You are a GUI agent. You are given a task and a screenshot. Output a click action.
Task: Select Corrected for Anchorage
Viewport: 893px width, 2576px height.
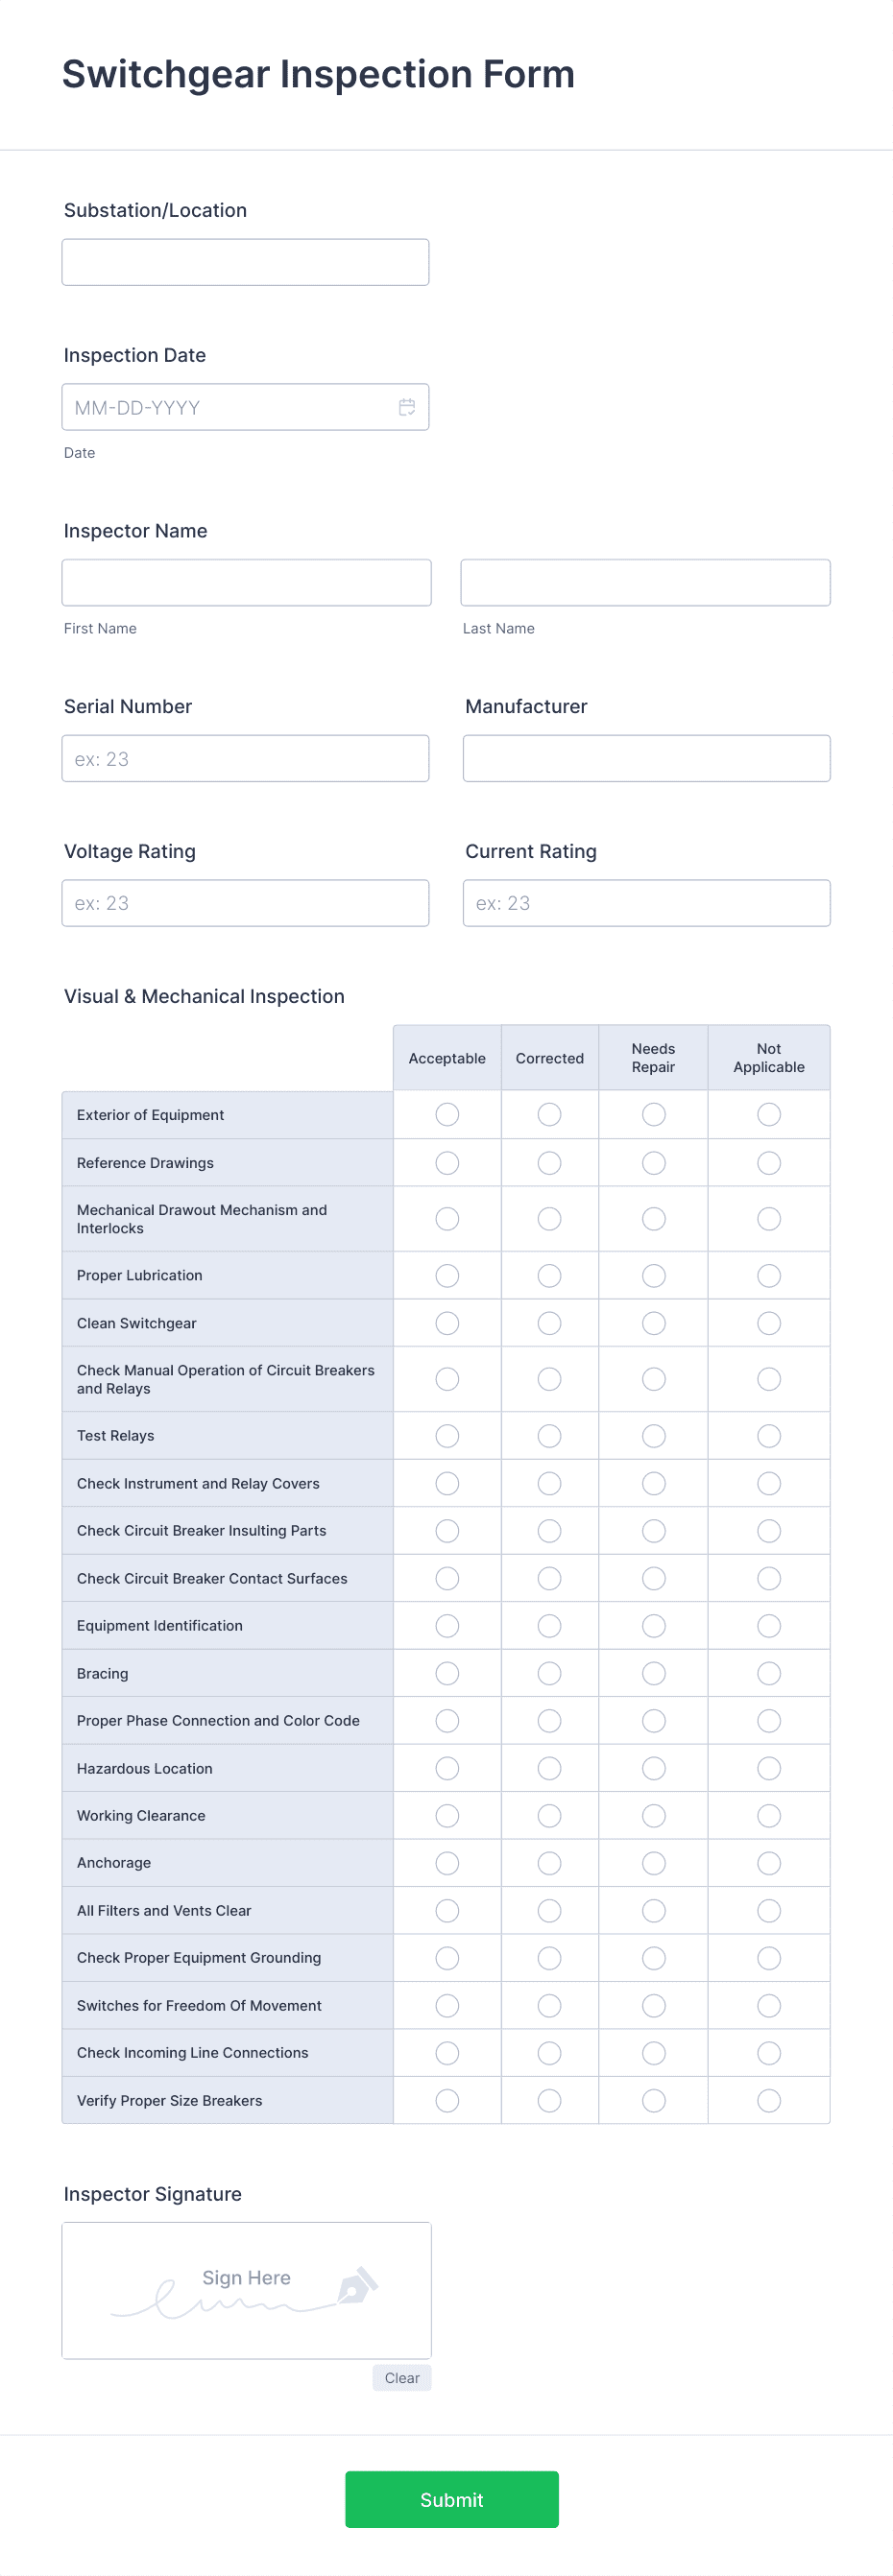point(548,1862)
